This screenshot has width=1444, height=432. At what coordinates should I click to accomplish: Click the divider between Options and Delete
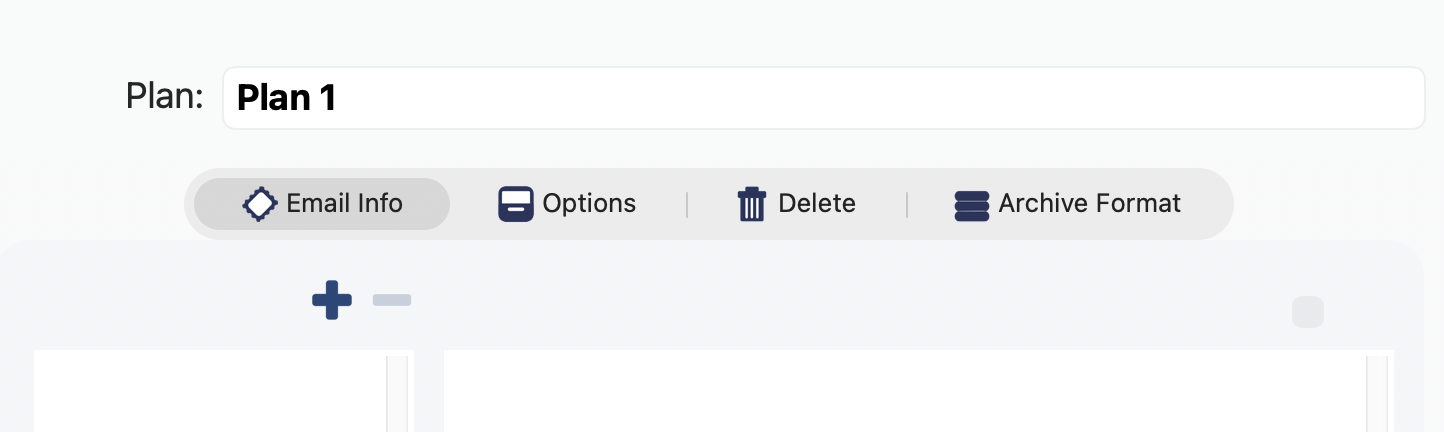687,205
